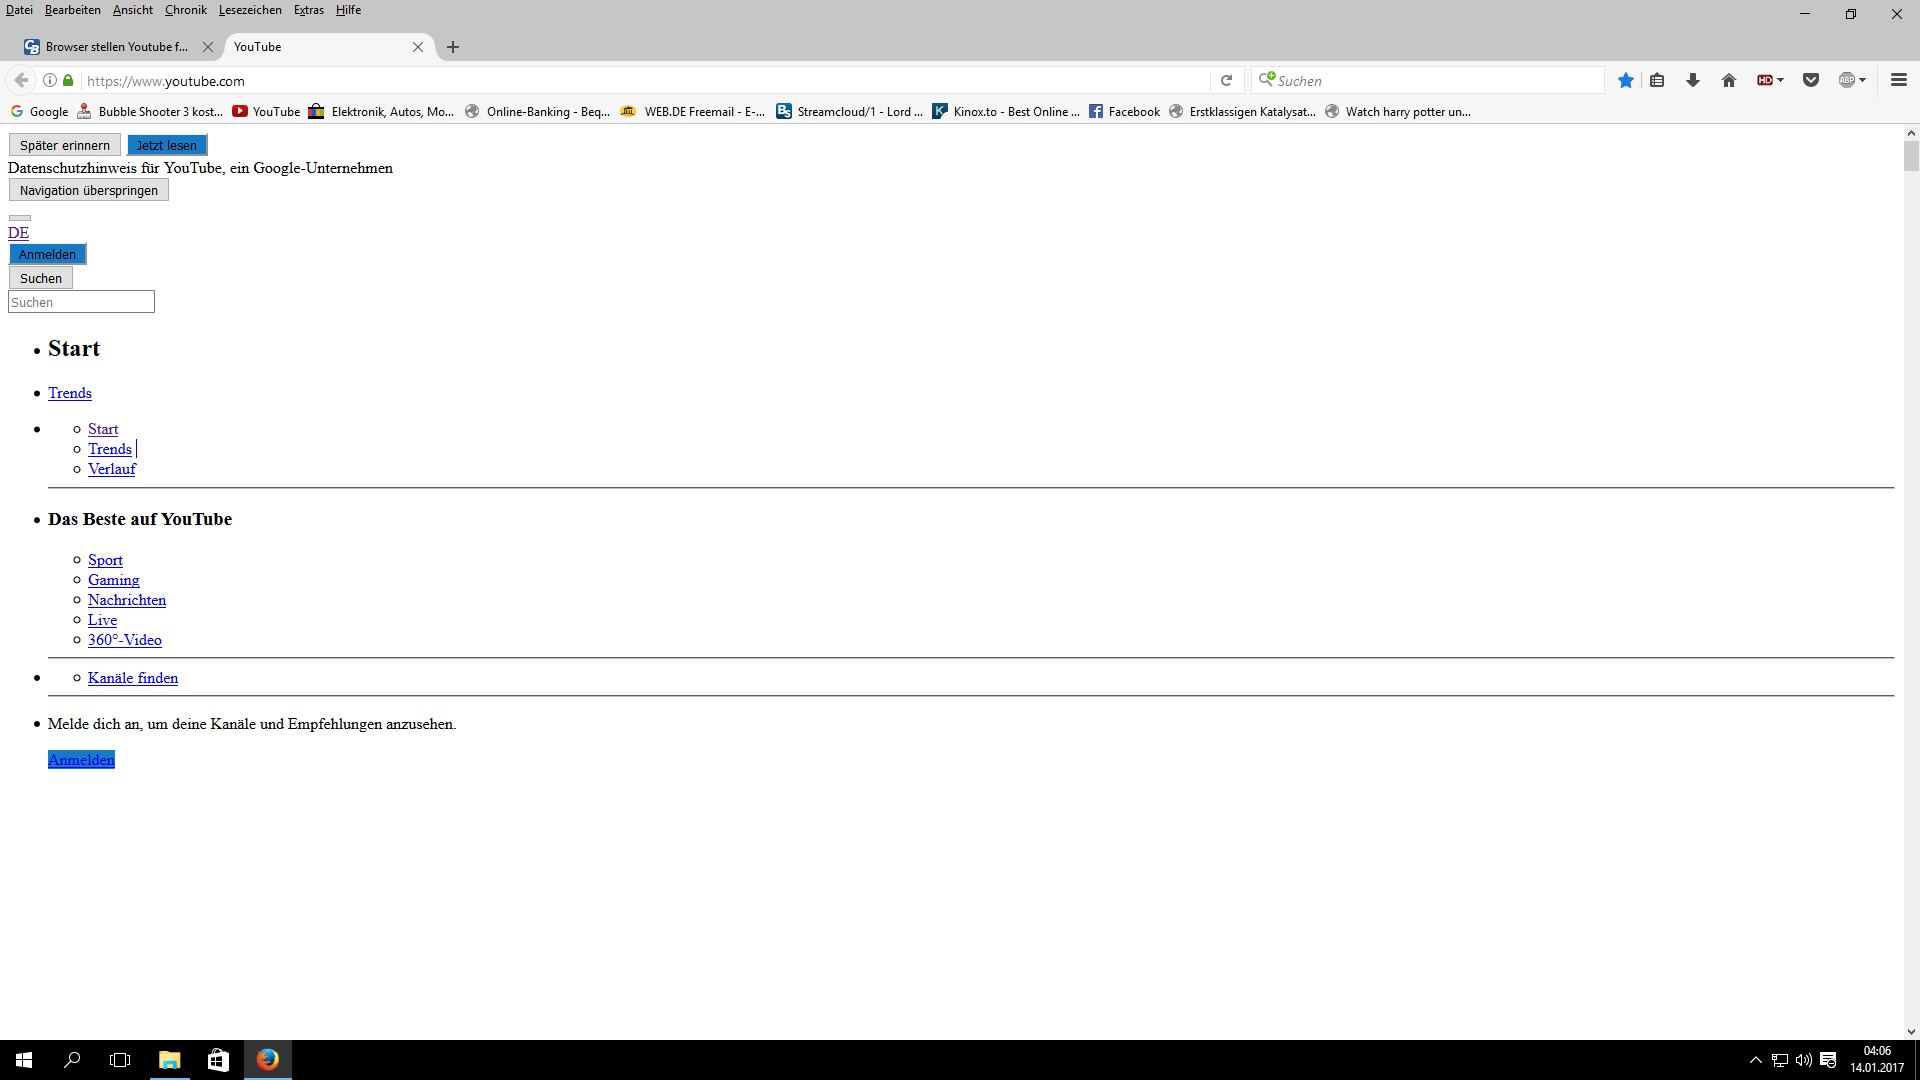Click the Pocket icon in toolbar

[x=1811, y=81]
